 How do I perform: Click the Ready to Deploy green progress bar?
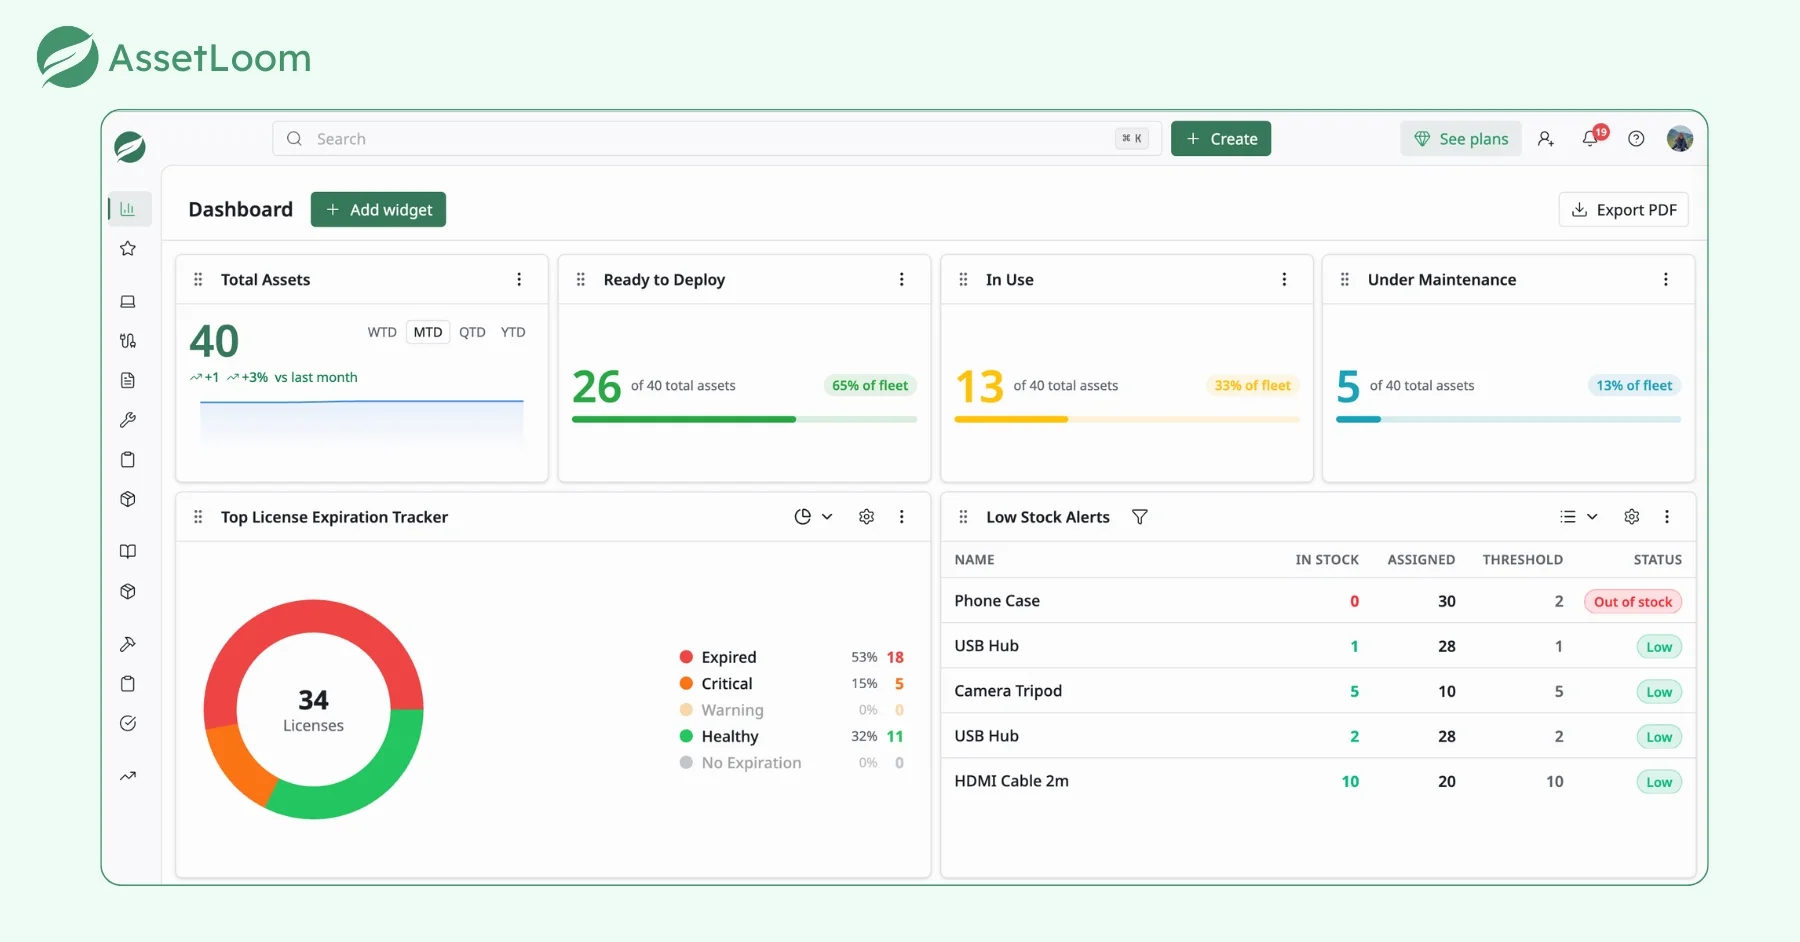744,419
